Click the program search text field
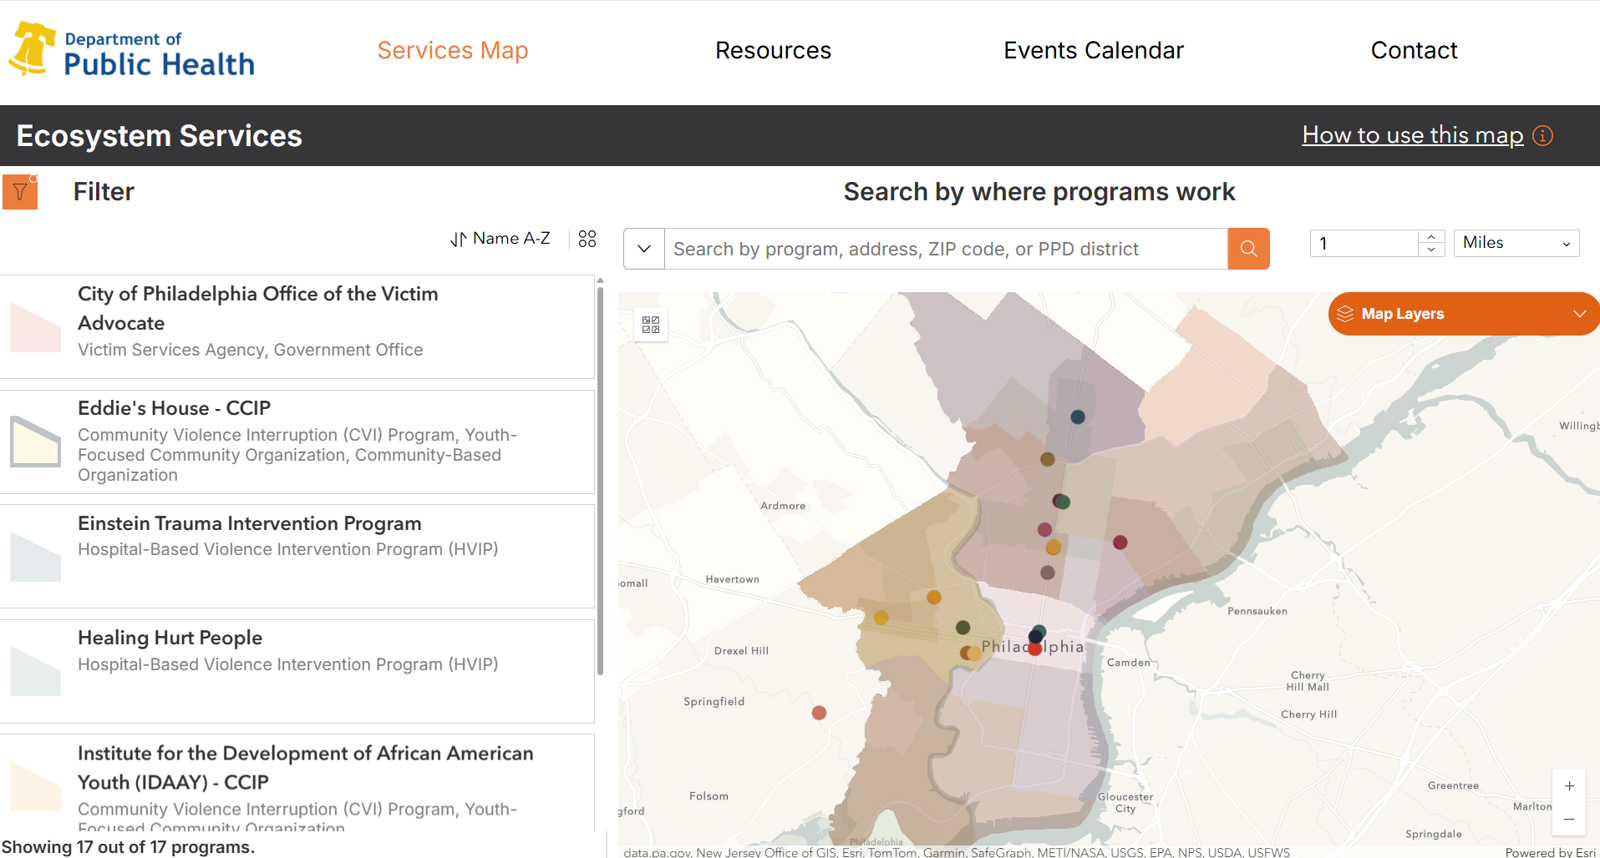The width and height of the screenshot is (1600, 858). point(945,249)
